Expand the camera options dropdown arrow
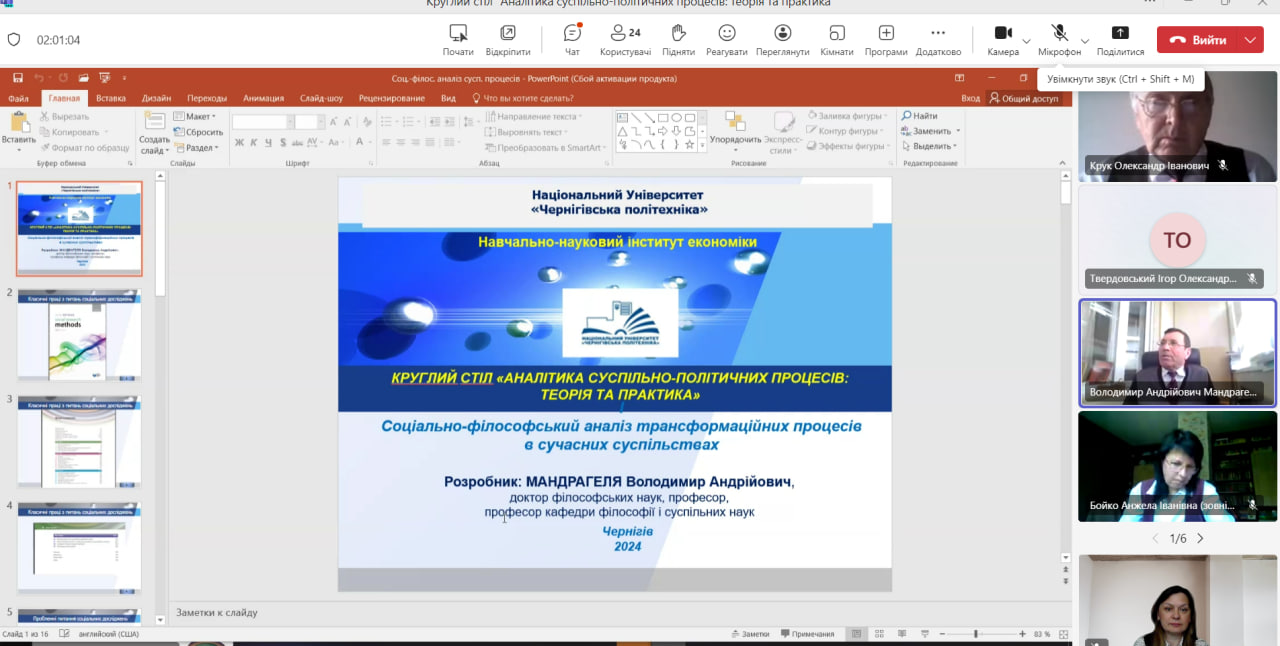This screenshot has width=1280, height=646. [x=1027, y=41]
